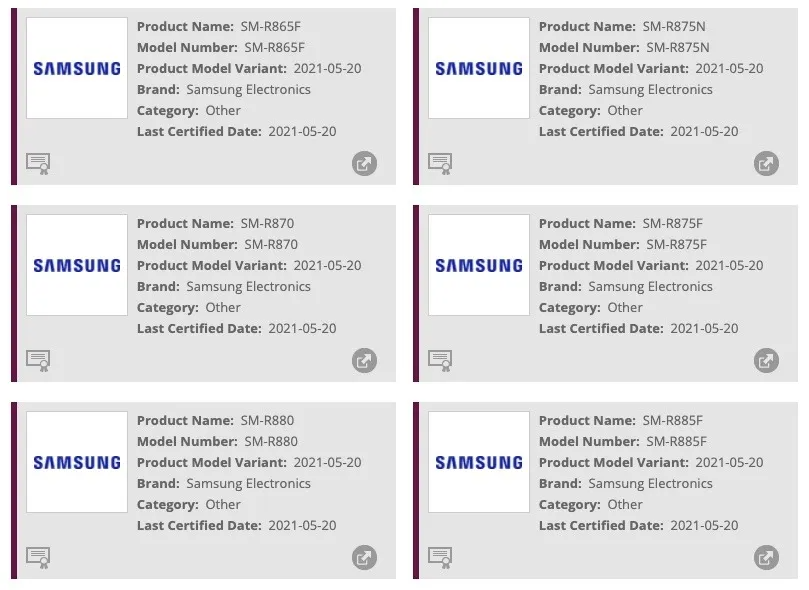Open external link for SM-R875N card
Viewport: 809px width, 590px height.
point(766,164)
